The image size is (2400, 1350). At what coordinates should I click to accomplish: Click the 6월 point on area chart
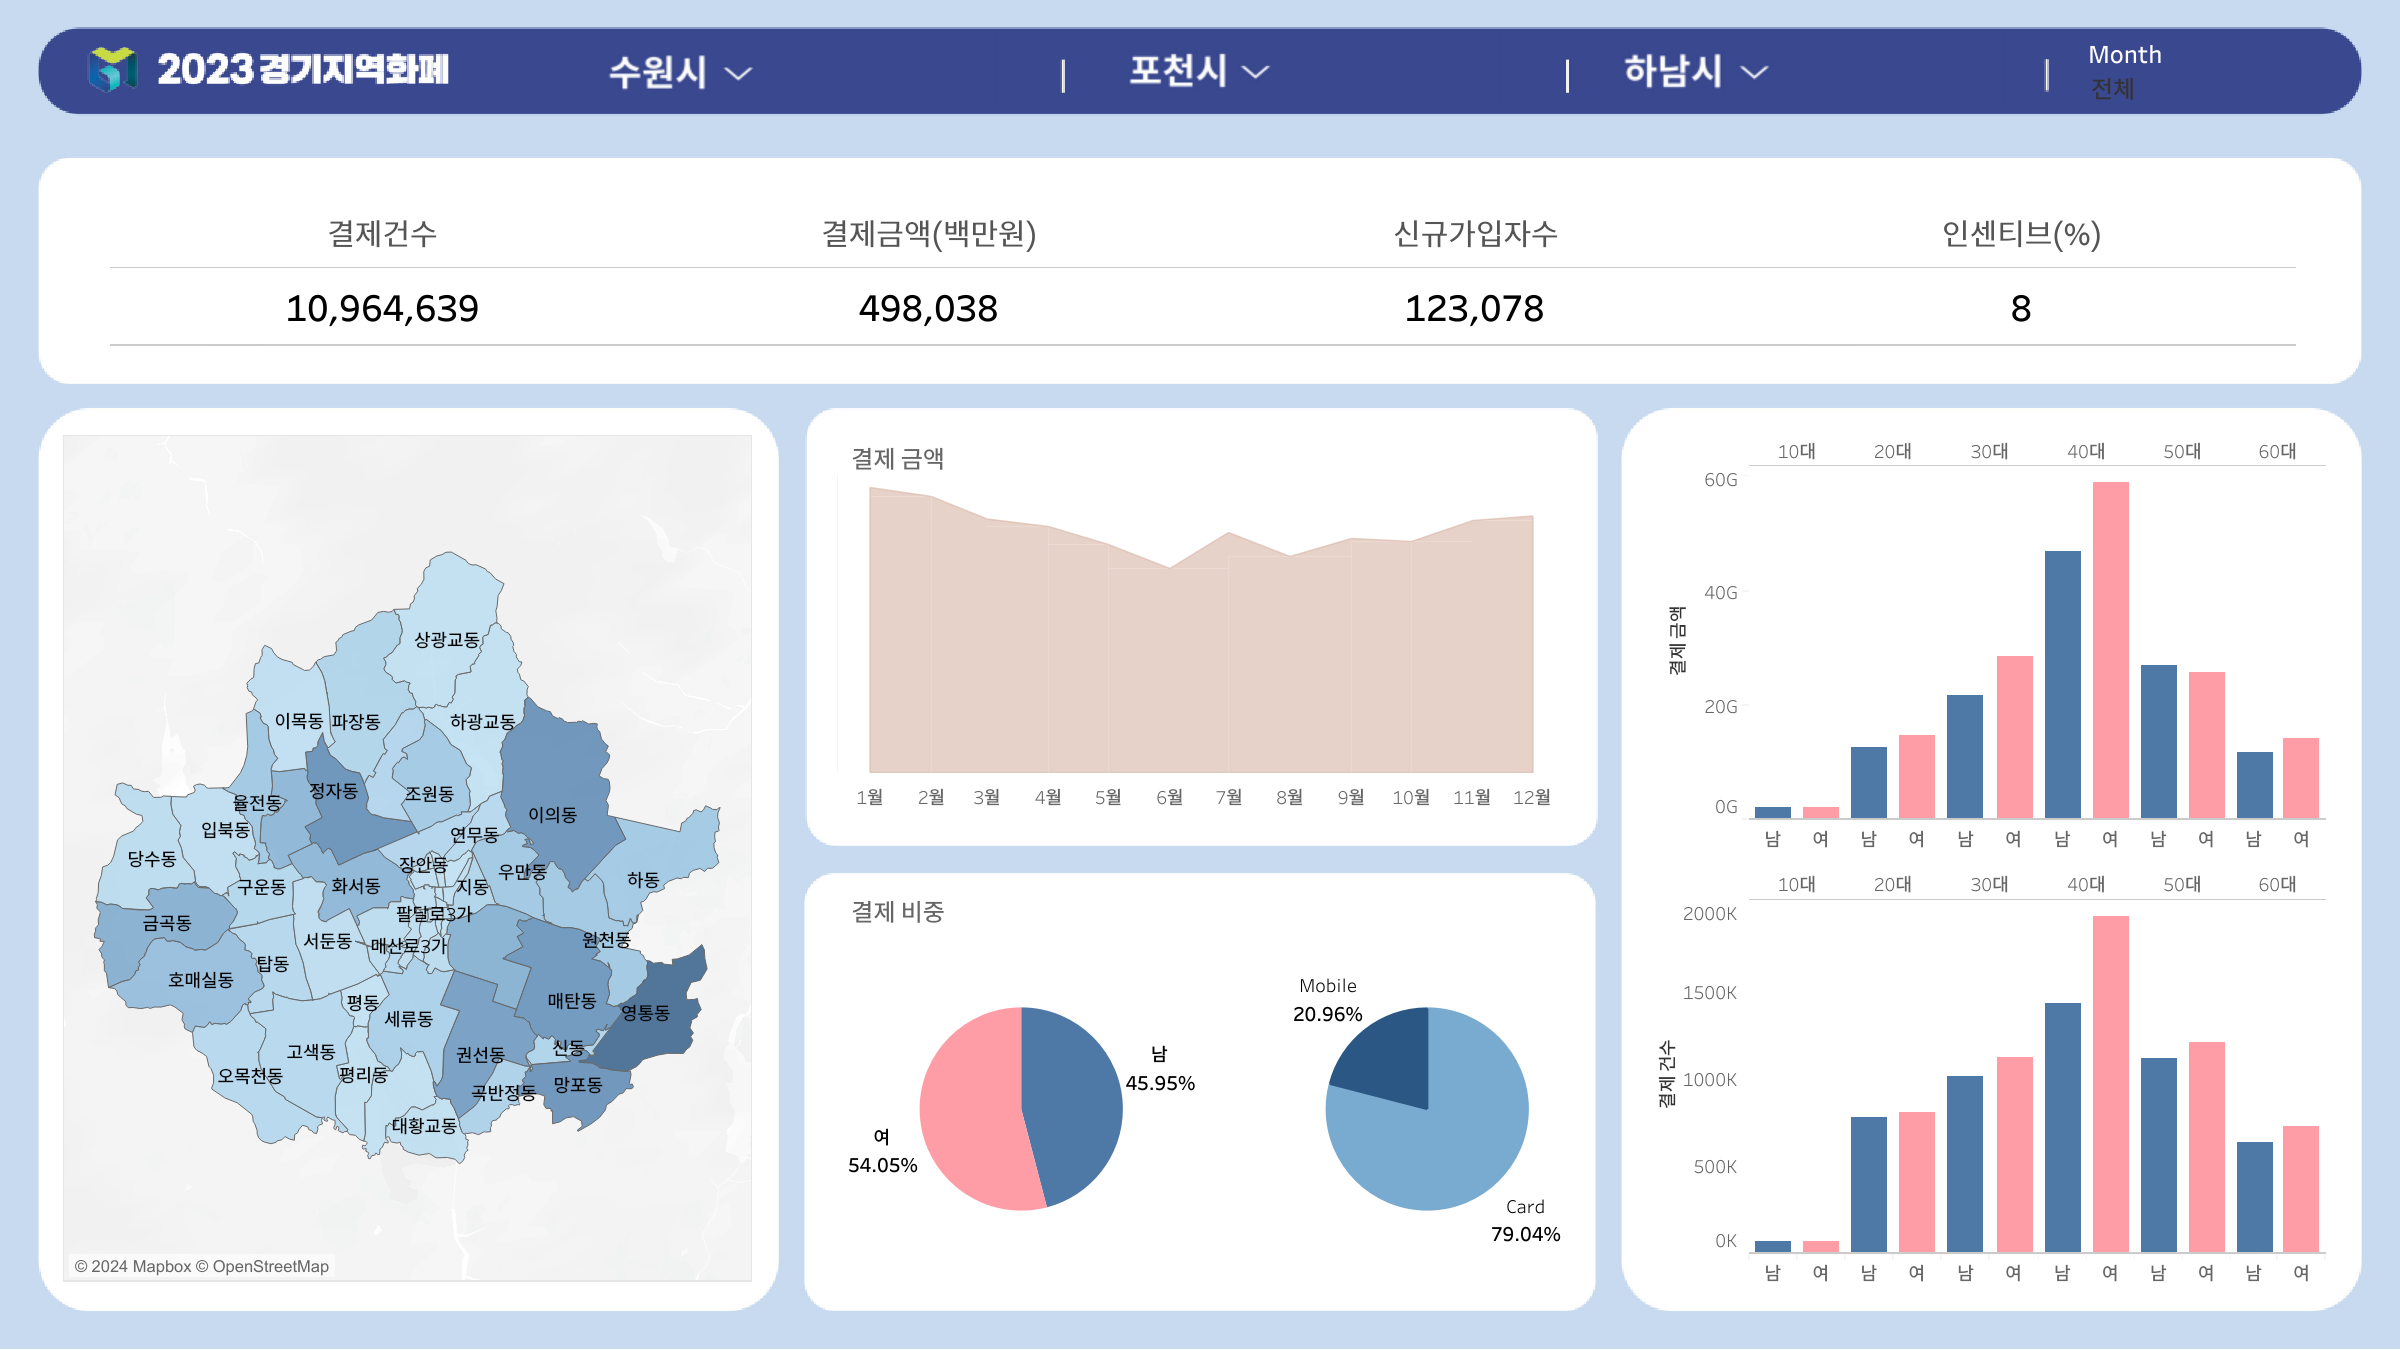pos(1169,568)
